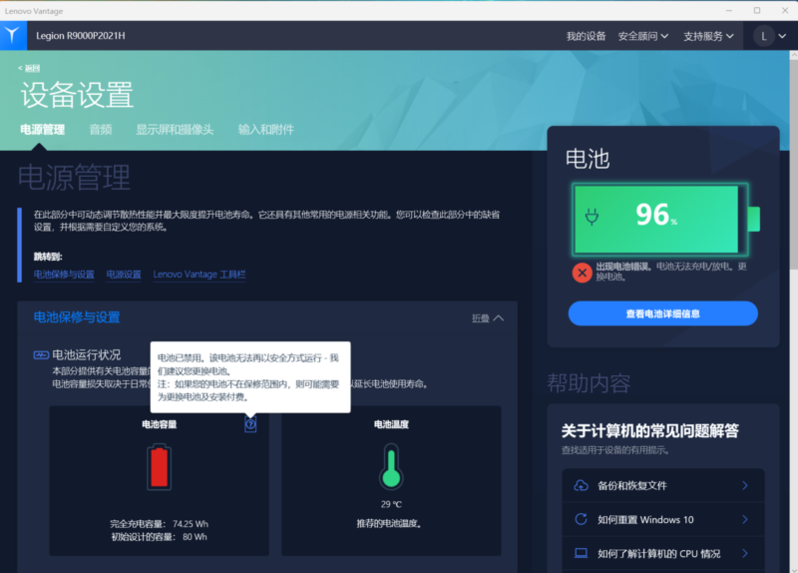This screenshot has height=573, width=798.
Task: Jump to the 电源设置 link
Action: (x=124, y=275)
